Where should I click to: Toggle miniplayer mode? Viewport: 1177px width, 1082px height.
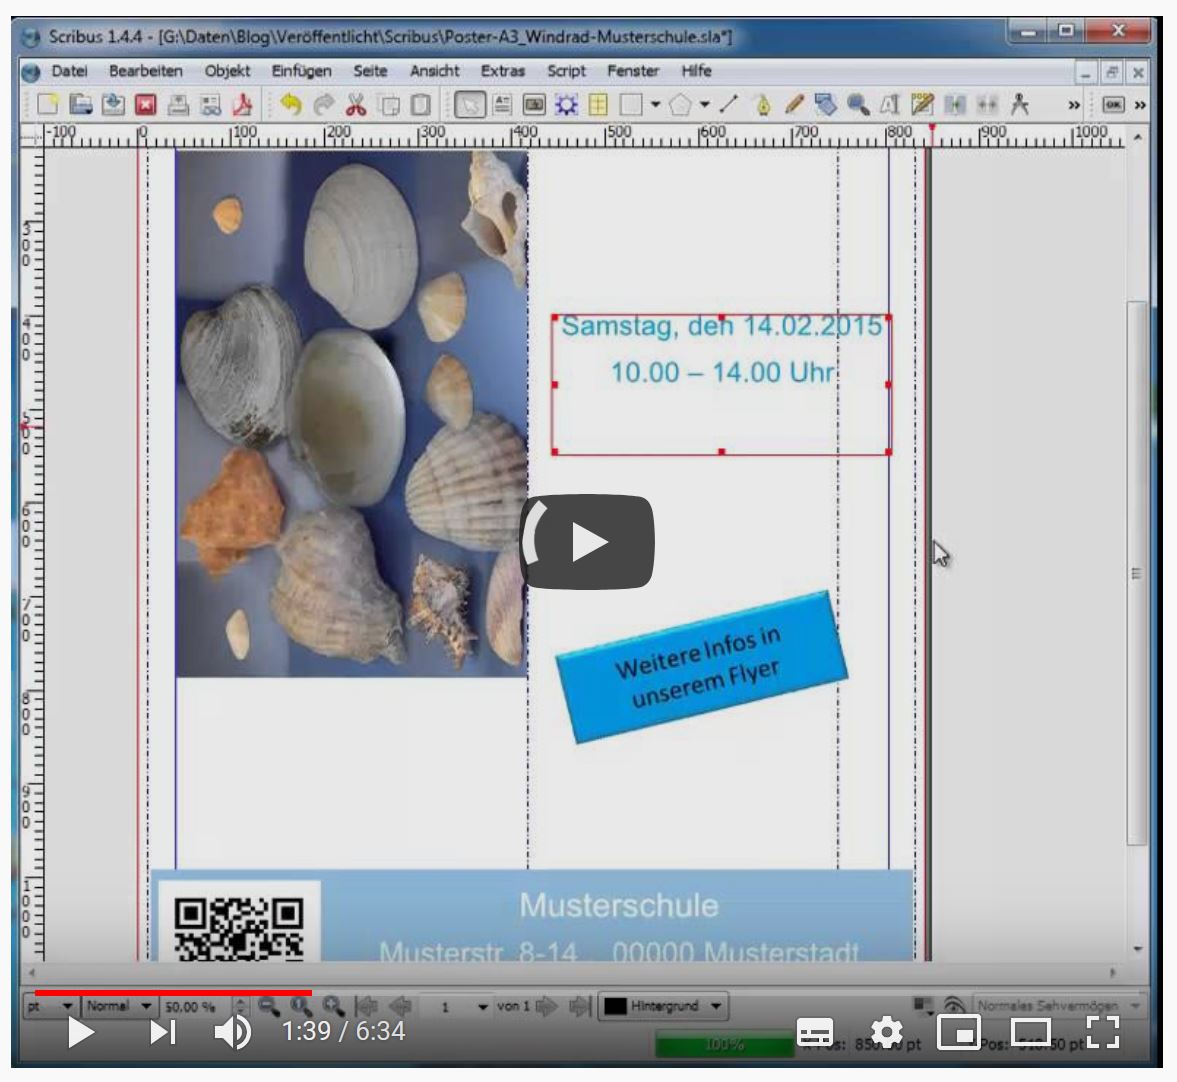coord(959,1032)
